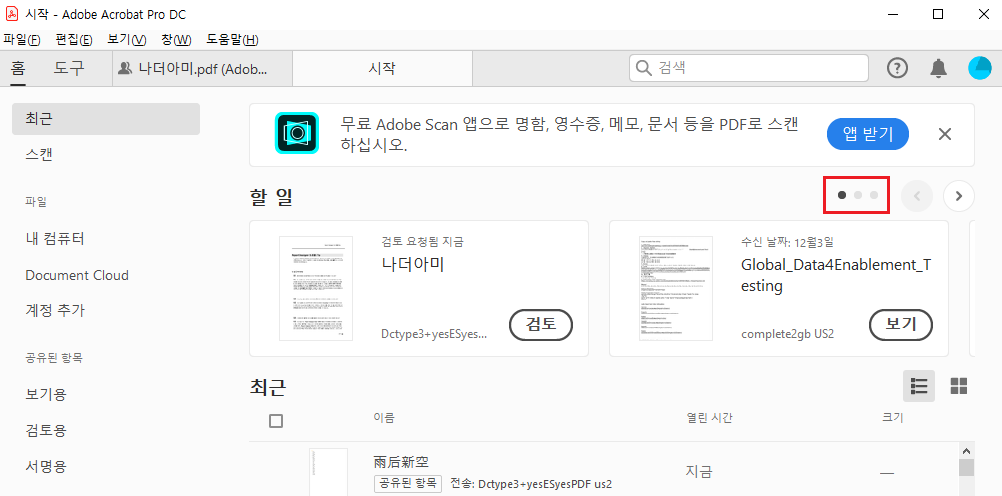Viewport: 1002px width, 496px height.
Task: Click 보기 button on Global_Data4Enablement card
Action: tap(901, 325)
